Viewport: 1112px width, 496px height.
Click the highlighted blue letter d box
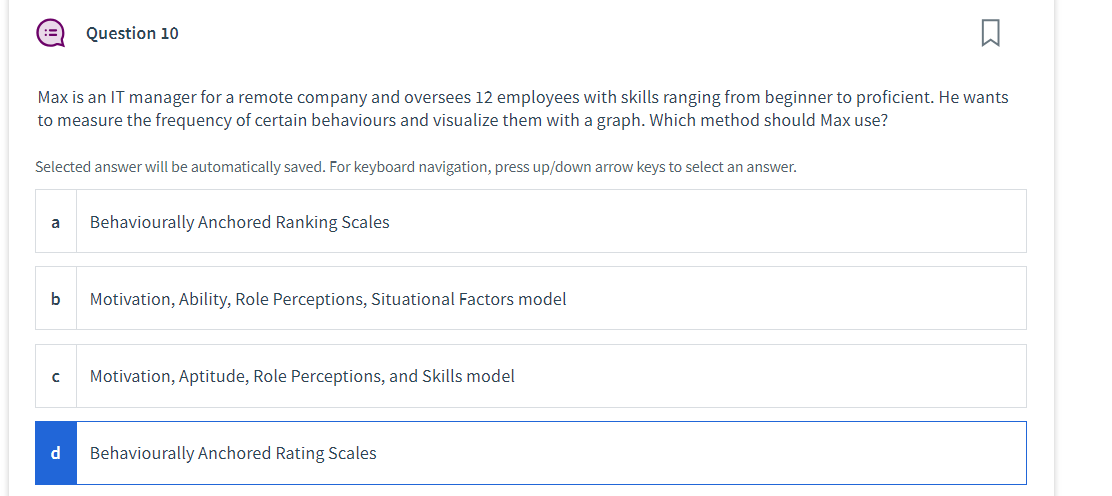56,453
